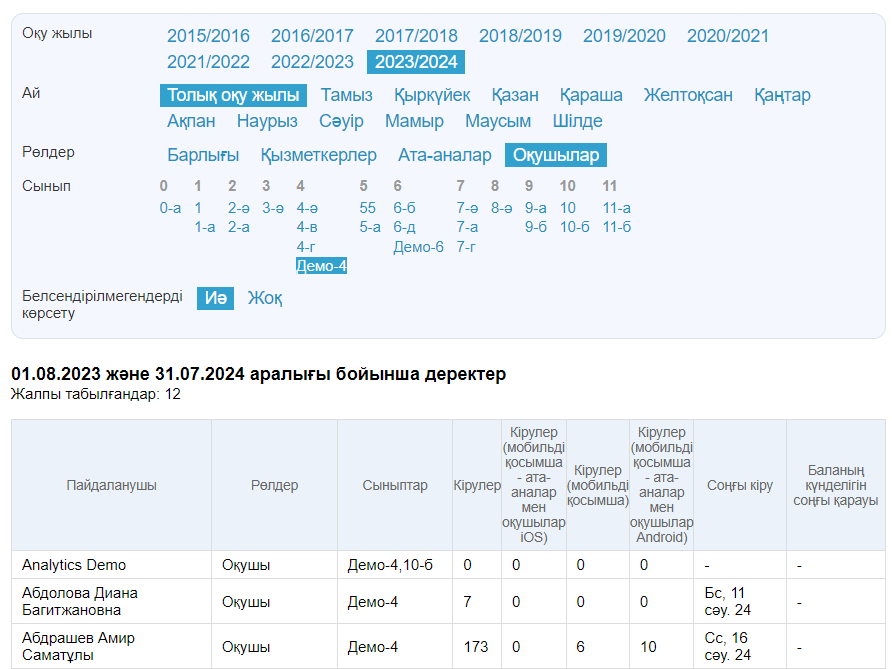Show all roles with Барлығы
The height and width of the screenshot is (669, 892).
click(x=203, y=155)
